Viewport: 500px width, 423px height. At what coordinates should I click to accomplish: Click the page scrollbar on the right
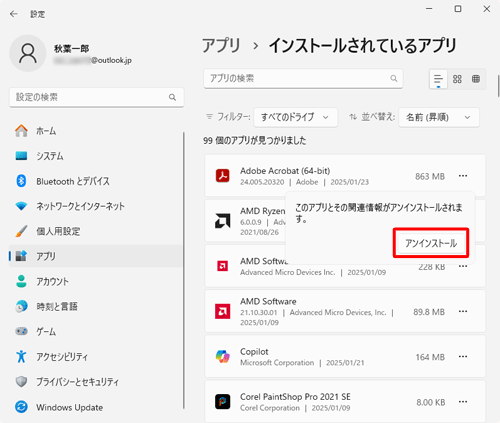point(498,85)
